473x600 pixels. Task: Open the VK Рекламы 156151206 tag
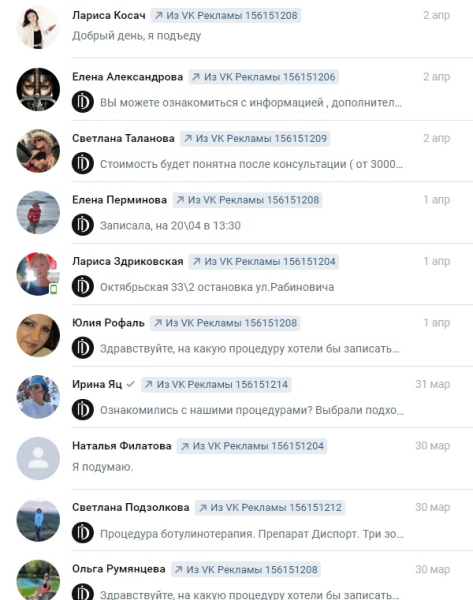(263, 77)
